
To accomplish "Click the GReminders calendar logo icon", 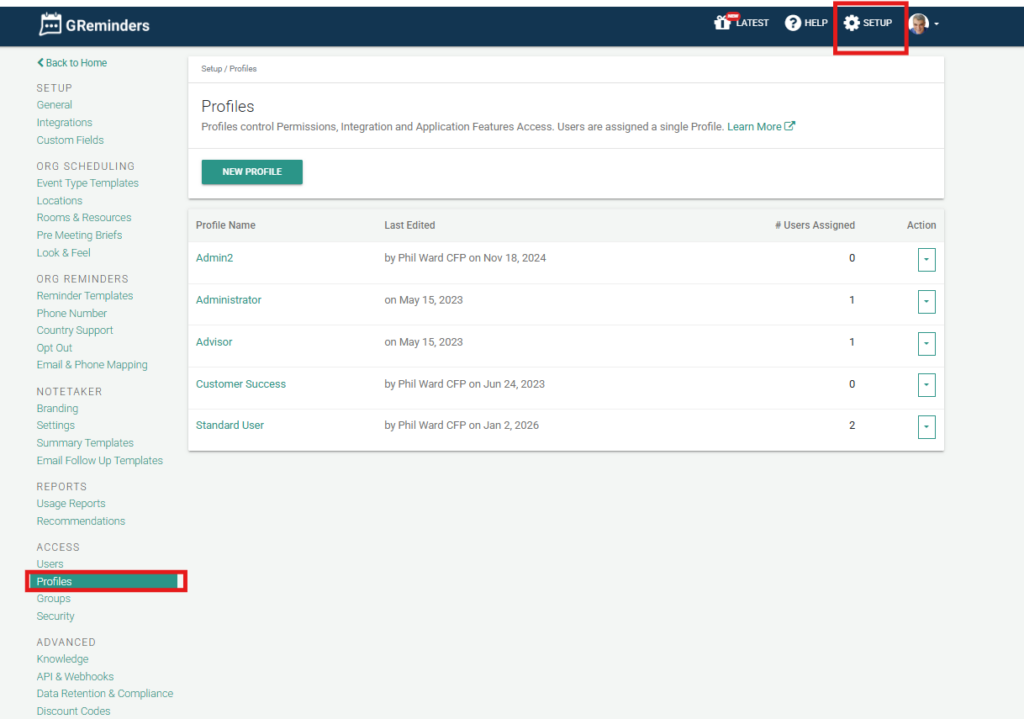I will tap(50, 24).
